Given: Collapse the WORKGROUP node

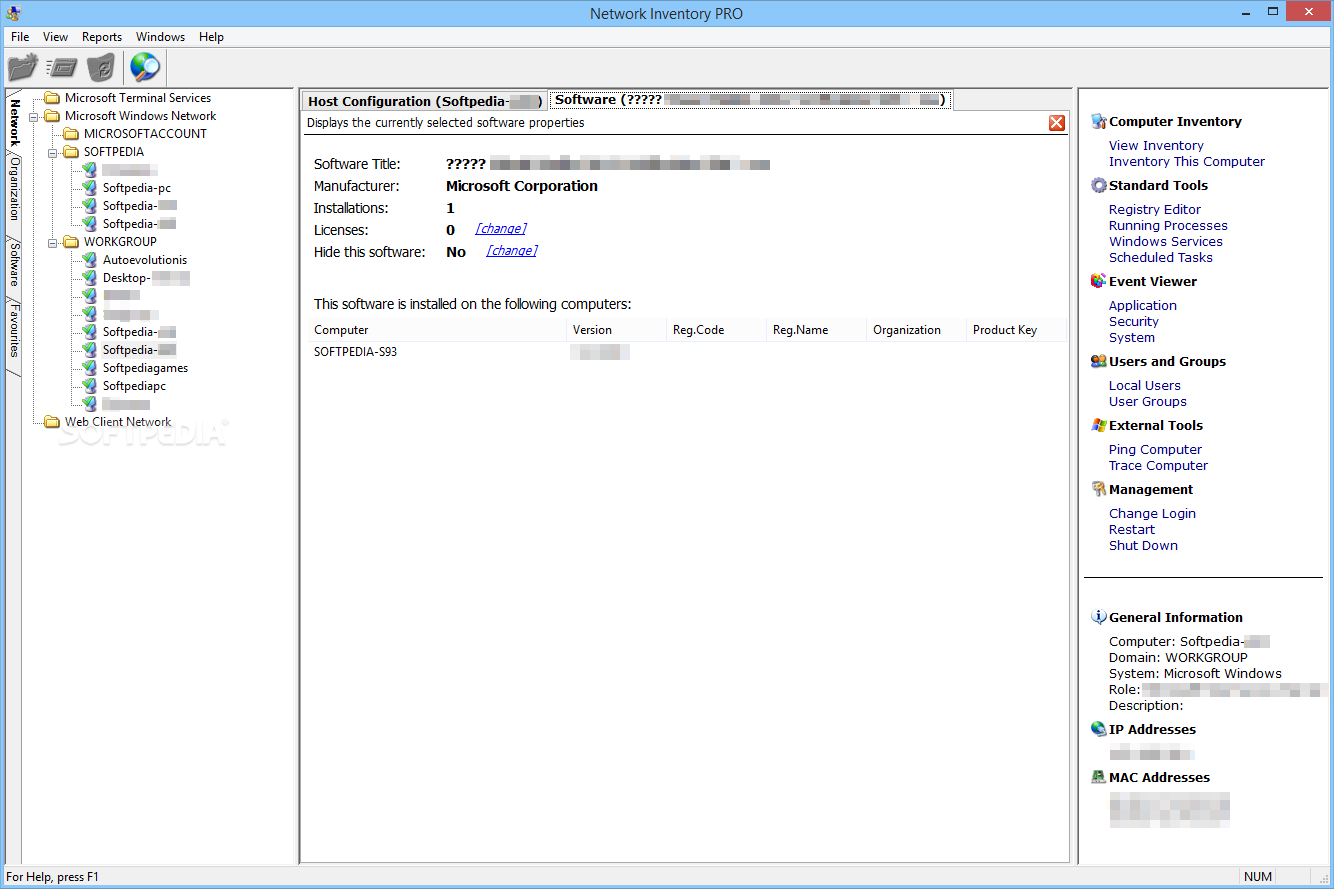Looking at the screenshot, I should coord(53,242).
